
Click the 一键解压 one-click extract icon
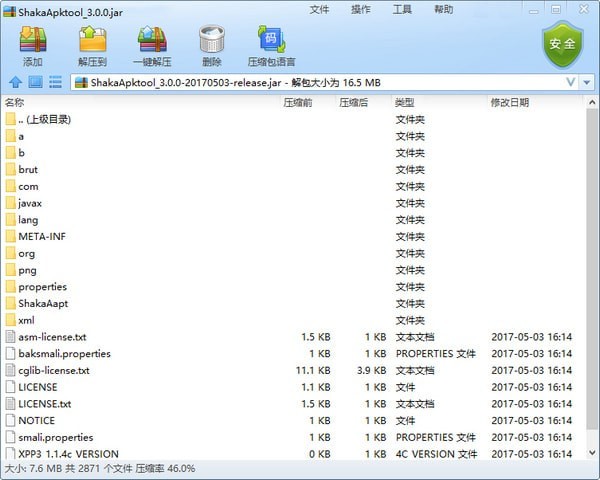[x=152, y=39]
